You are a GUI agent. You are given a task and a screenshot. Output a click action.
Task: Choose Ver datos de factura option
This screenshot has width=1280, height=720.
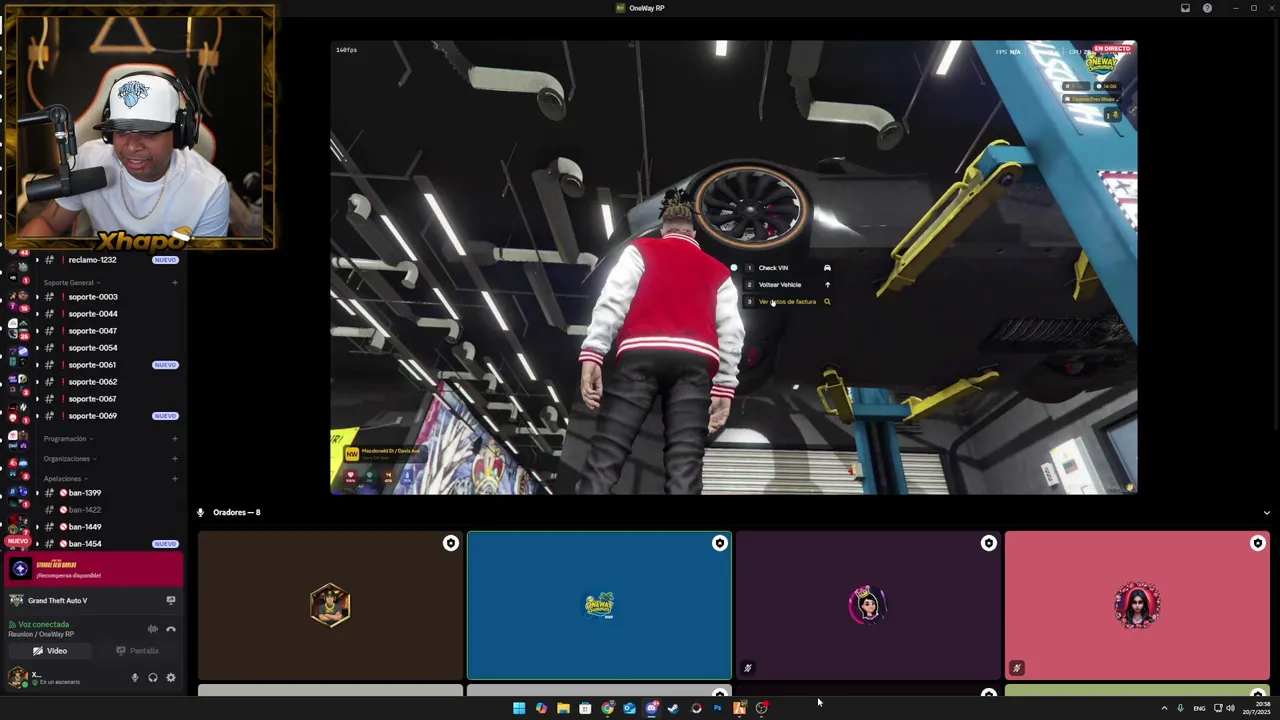tap(787, 302)
